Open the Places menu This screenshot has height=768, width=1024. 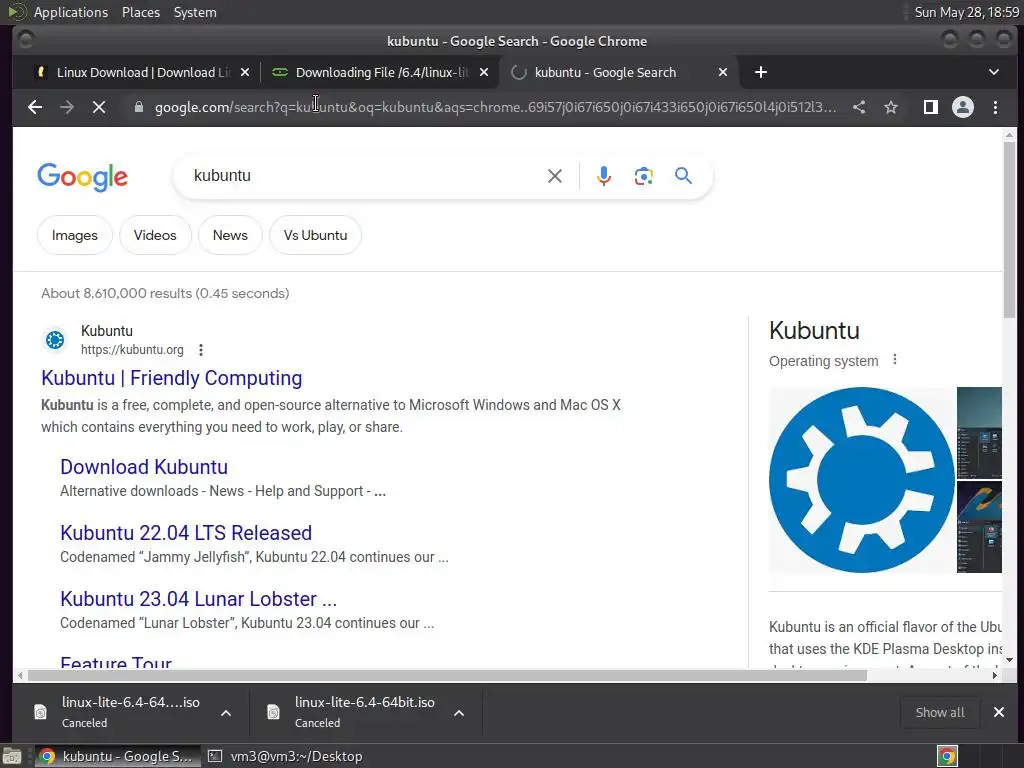click(140, 12)
